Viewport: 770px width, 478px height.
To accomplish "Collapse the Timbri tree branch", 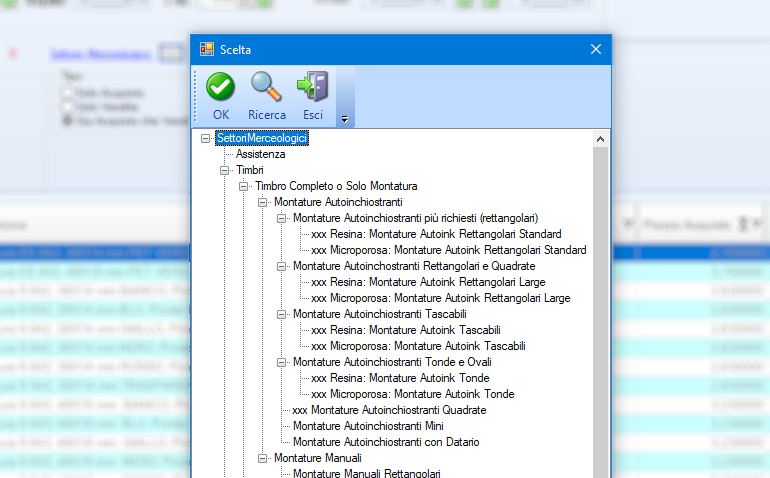I will (x=225, y=170).
